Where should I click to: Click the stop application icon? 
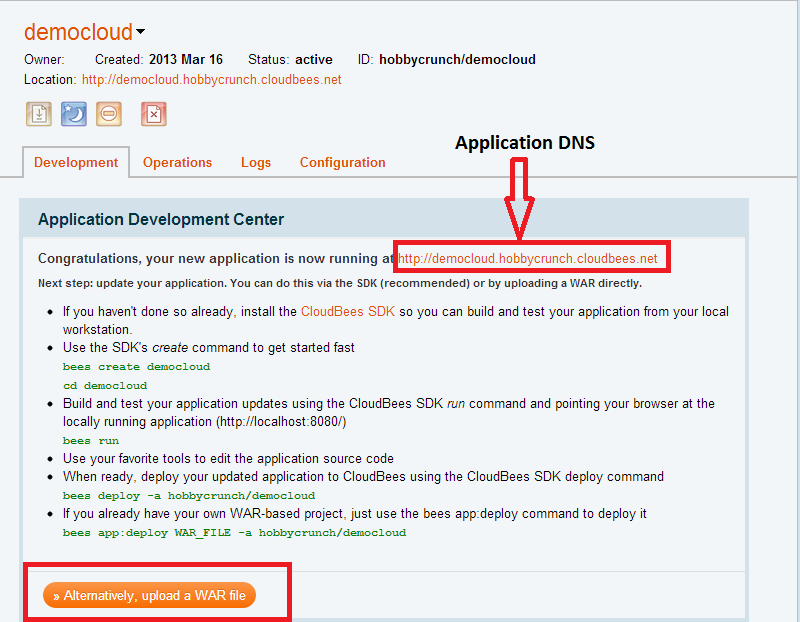(x=108, y=114)
